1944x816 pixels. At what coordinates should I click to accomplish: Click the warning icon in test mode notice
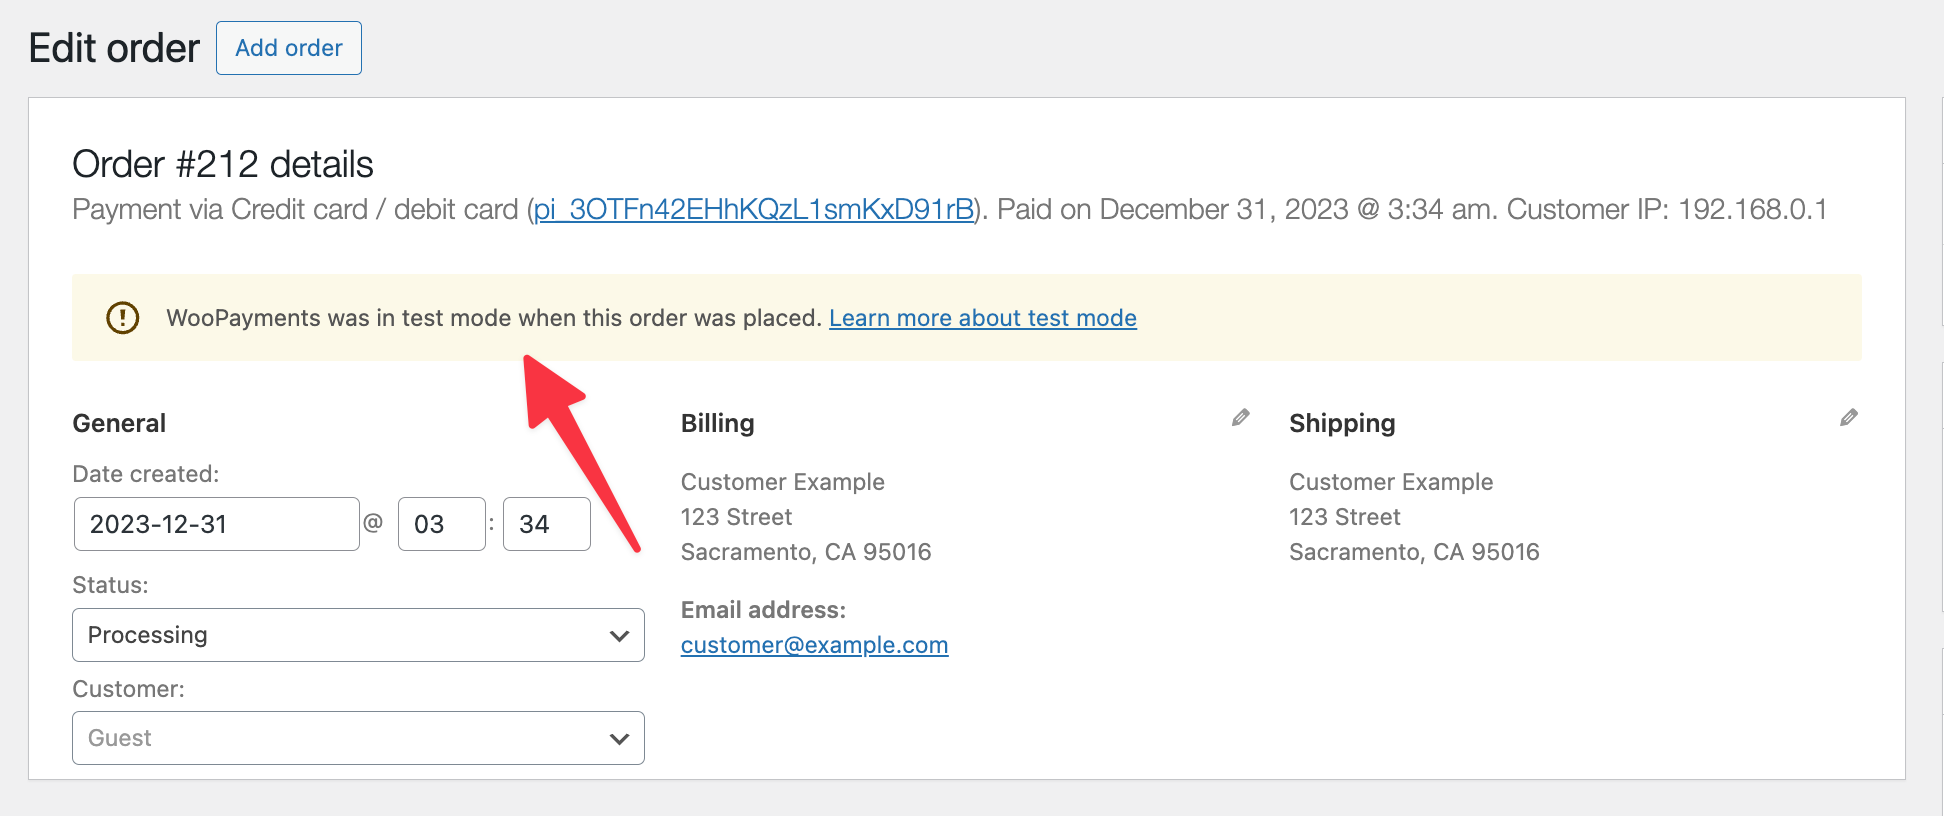(123, 318)
